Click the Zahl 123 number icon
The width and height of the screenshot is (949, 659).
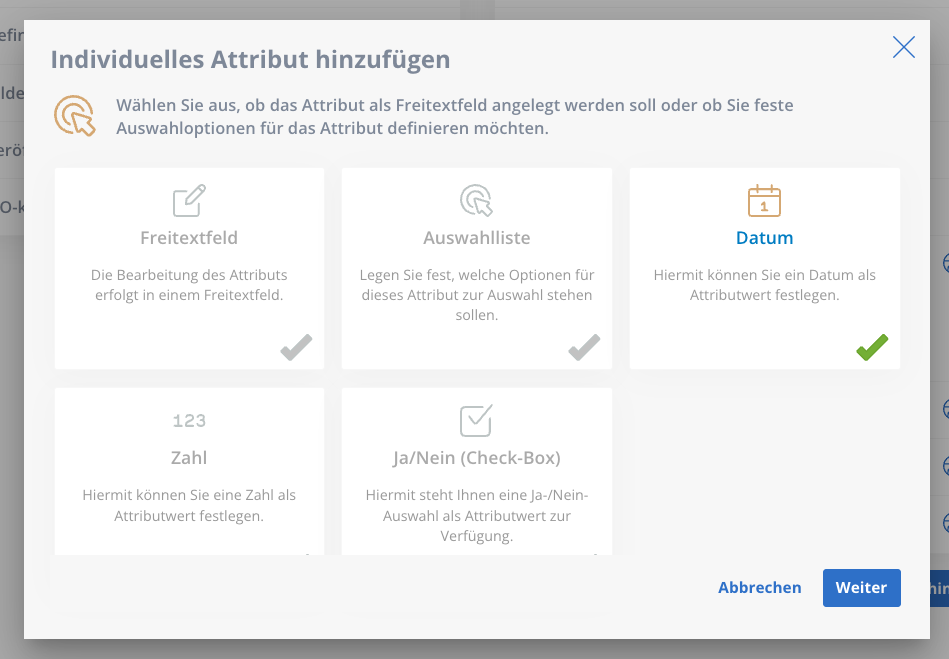189,421
